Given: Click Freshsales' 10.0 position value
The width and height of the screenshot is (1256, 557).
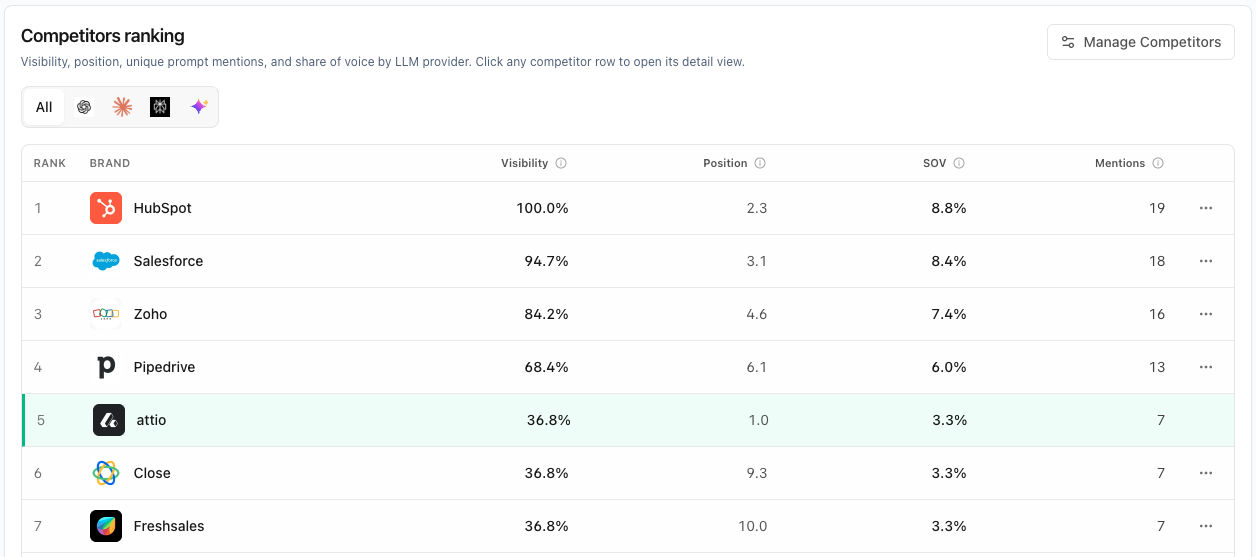Looking at the screenshot, I should coord(753,526).
